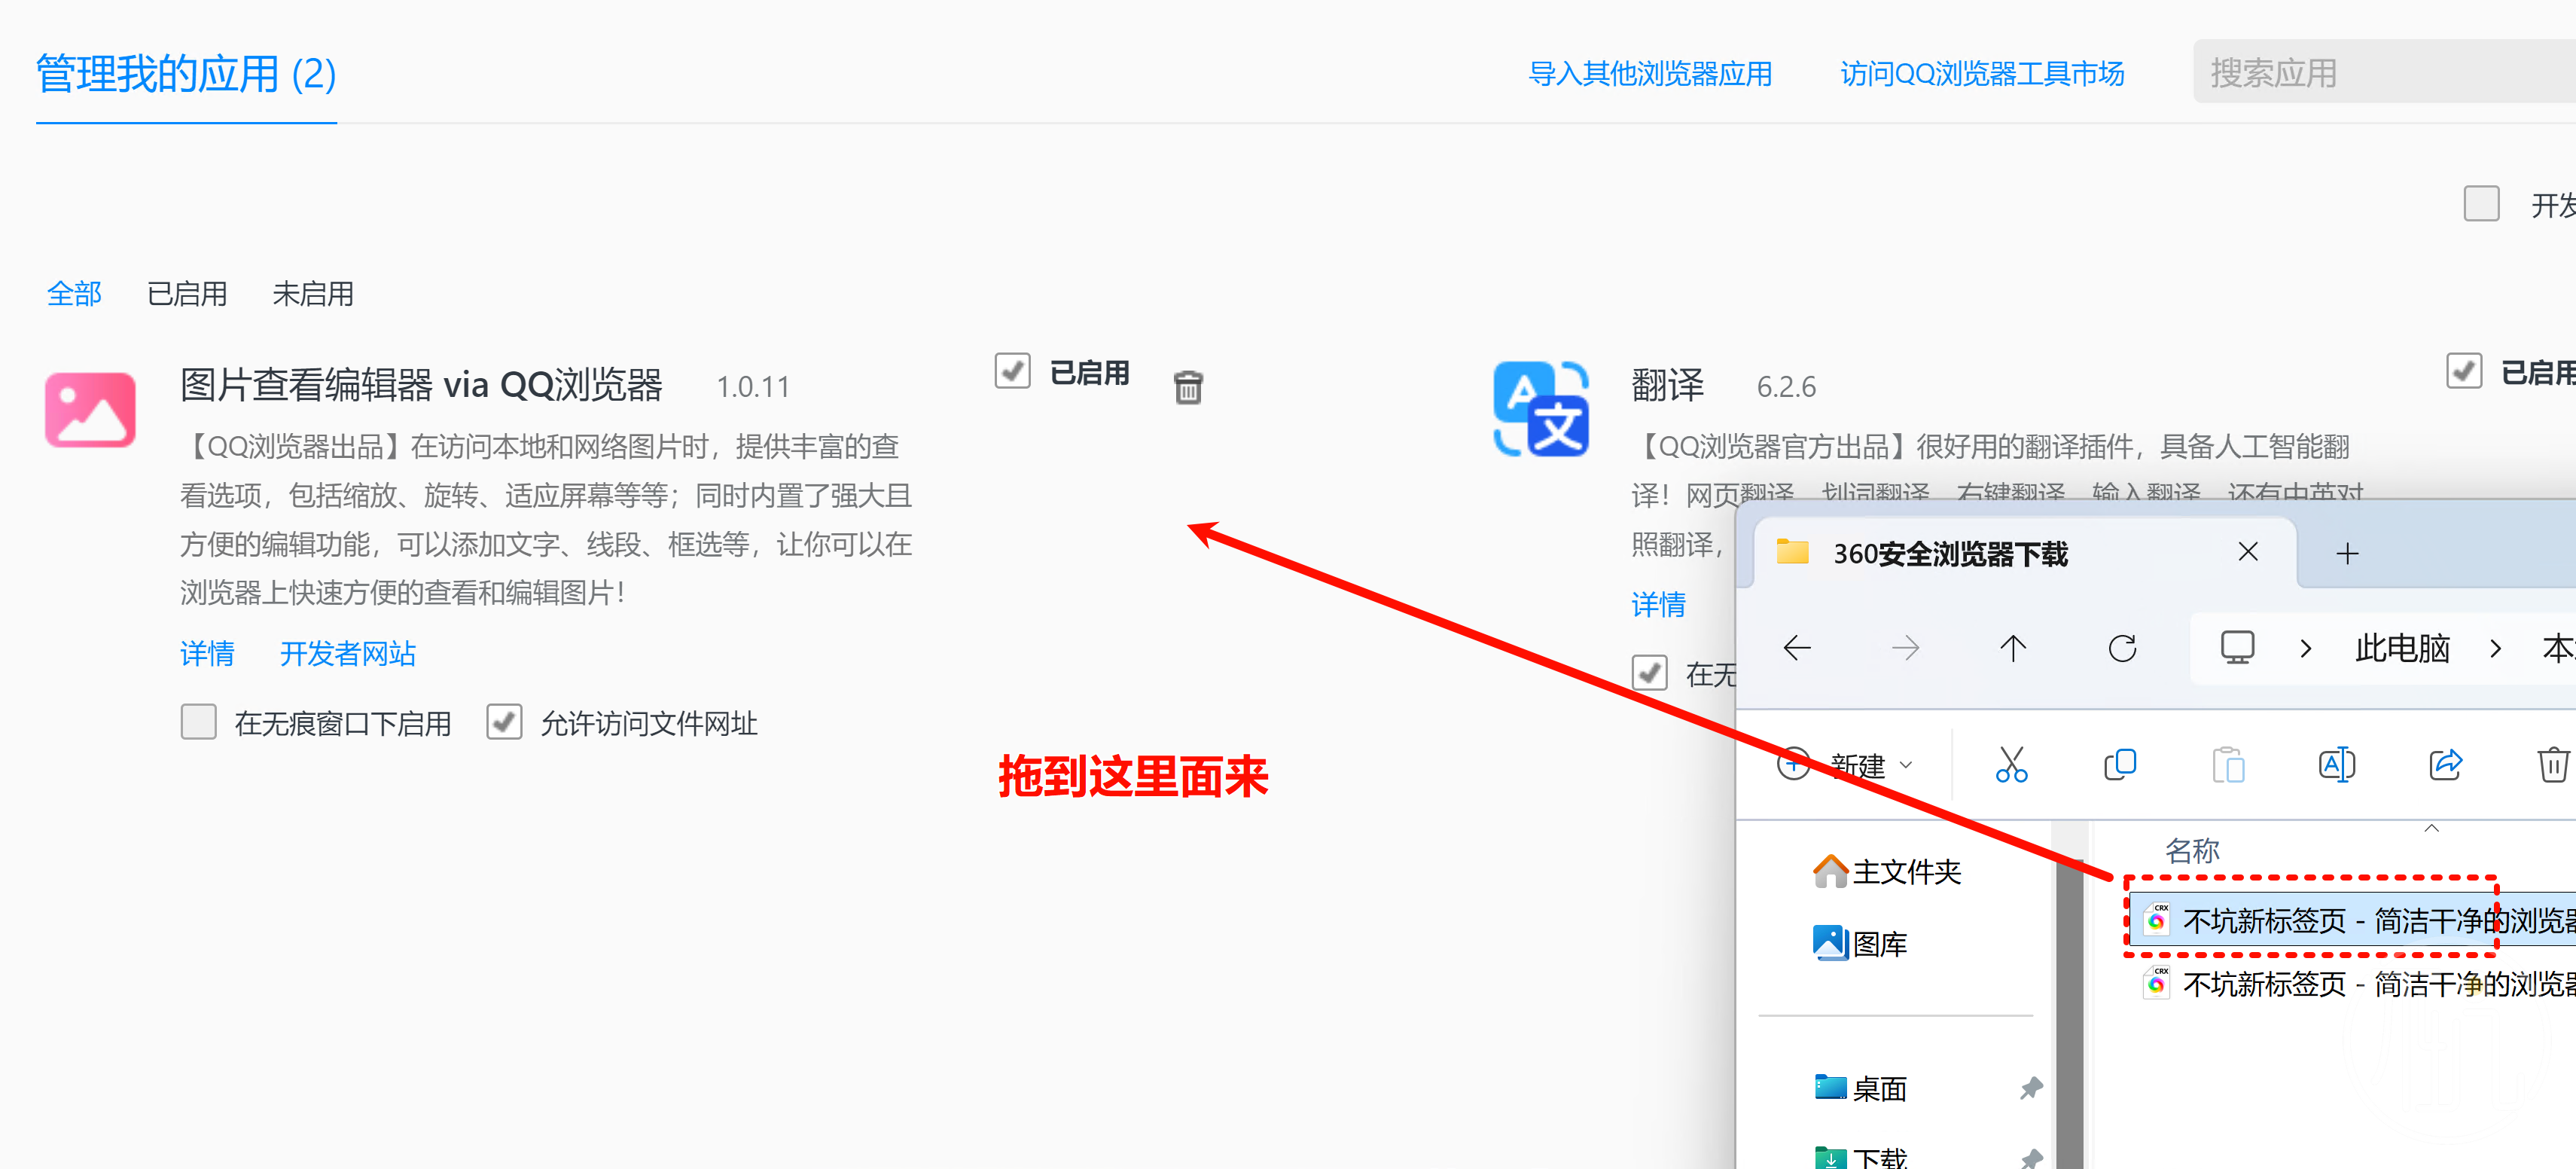The height and width of the screenshot is (1169, 2576).
Task: Toggle 已启用 for 图片查看编辑器 extension
Action: pos(1012,371)
